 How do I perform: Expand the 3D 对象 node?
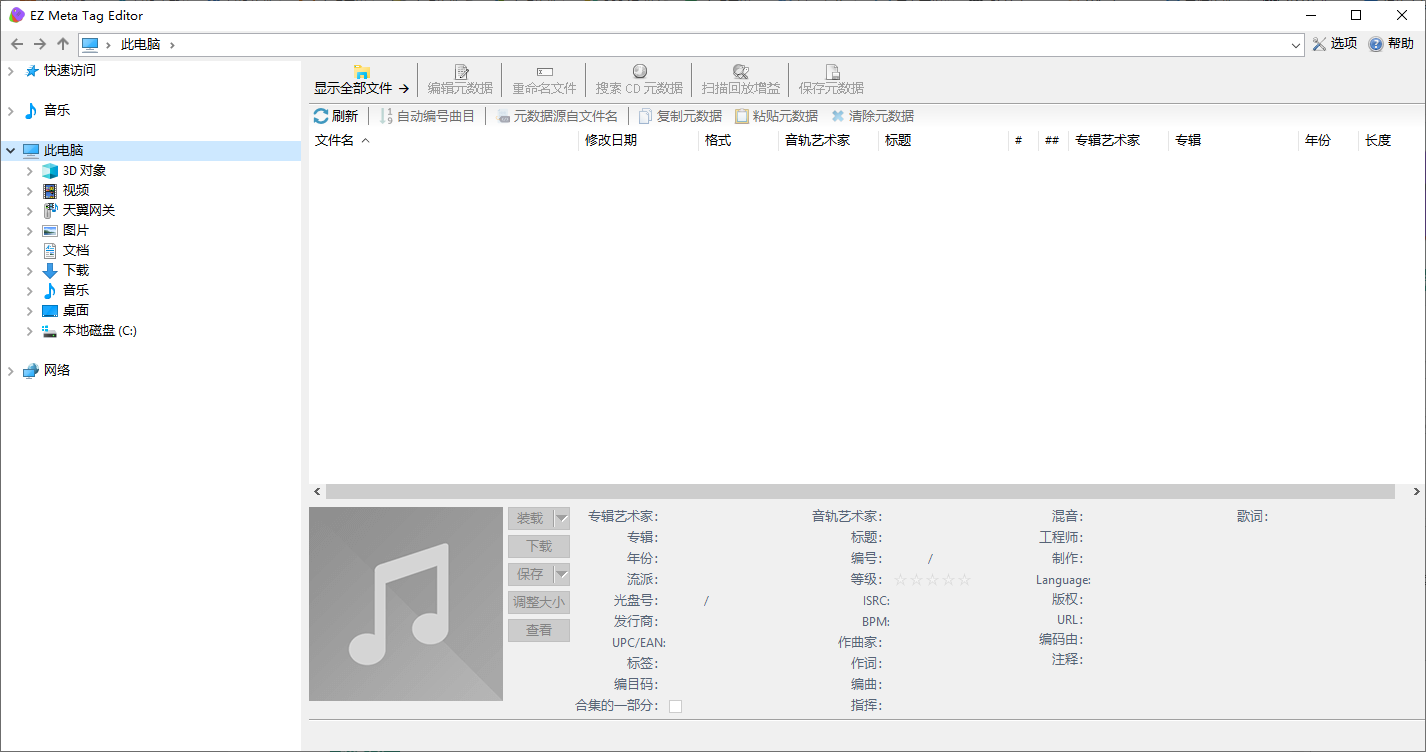[x=30, y=171]
